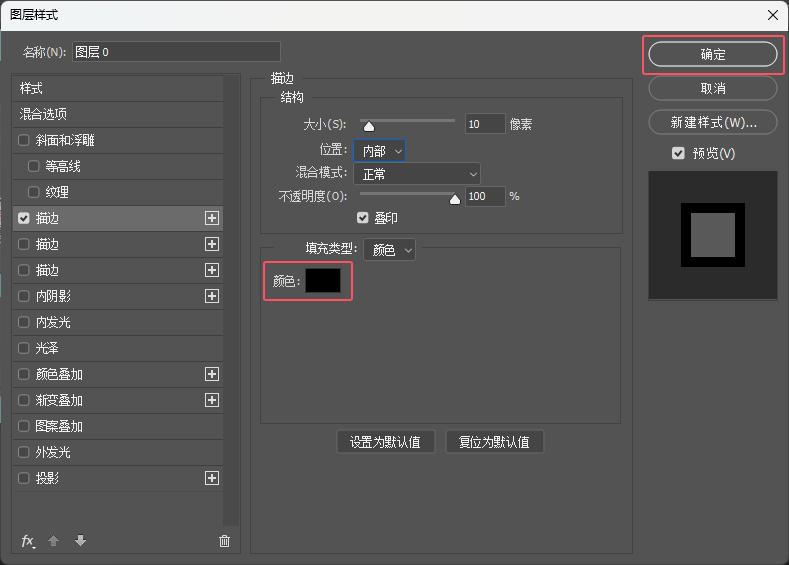Enable the 内发光 checkbox
This screenshot has height=565, width=789.
tap(24, 322)
